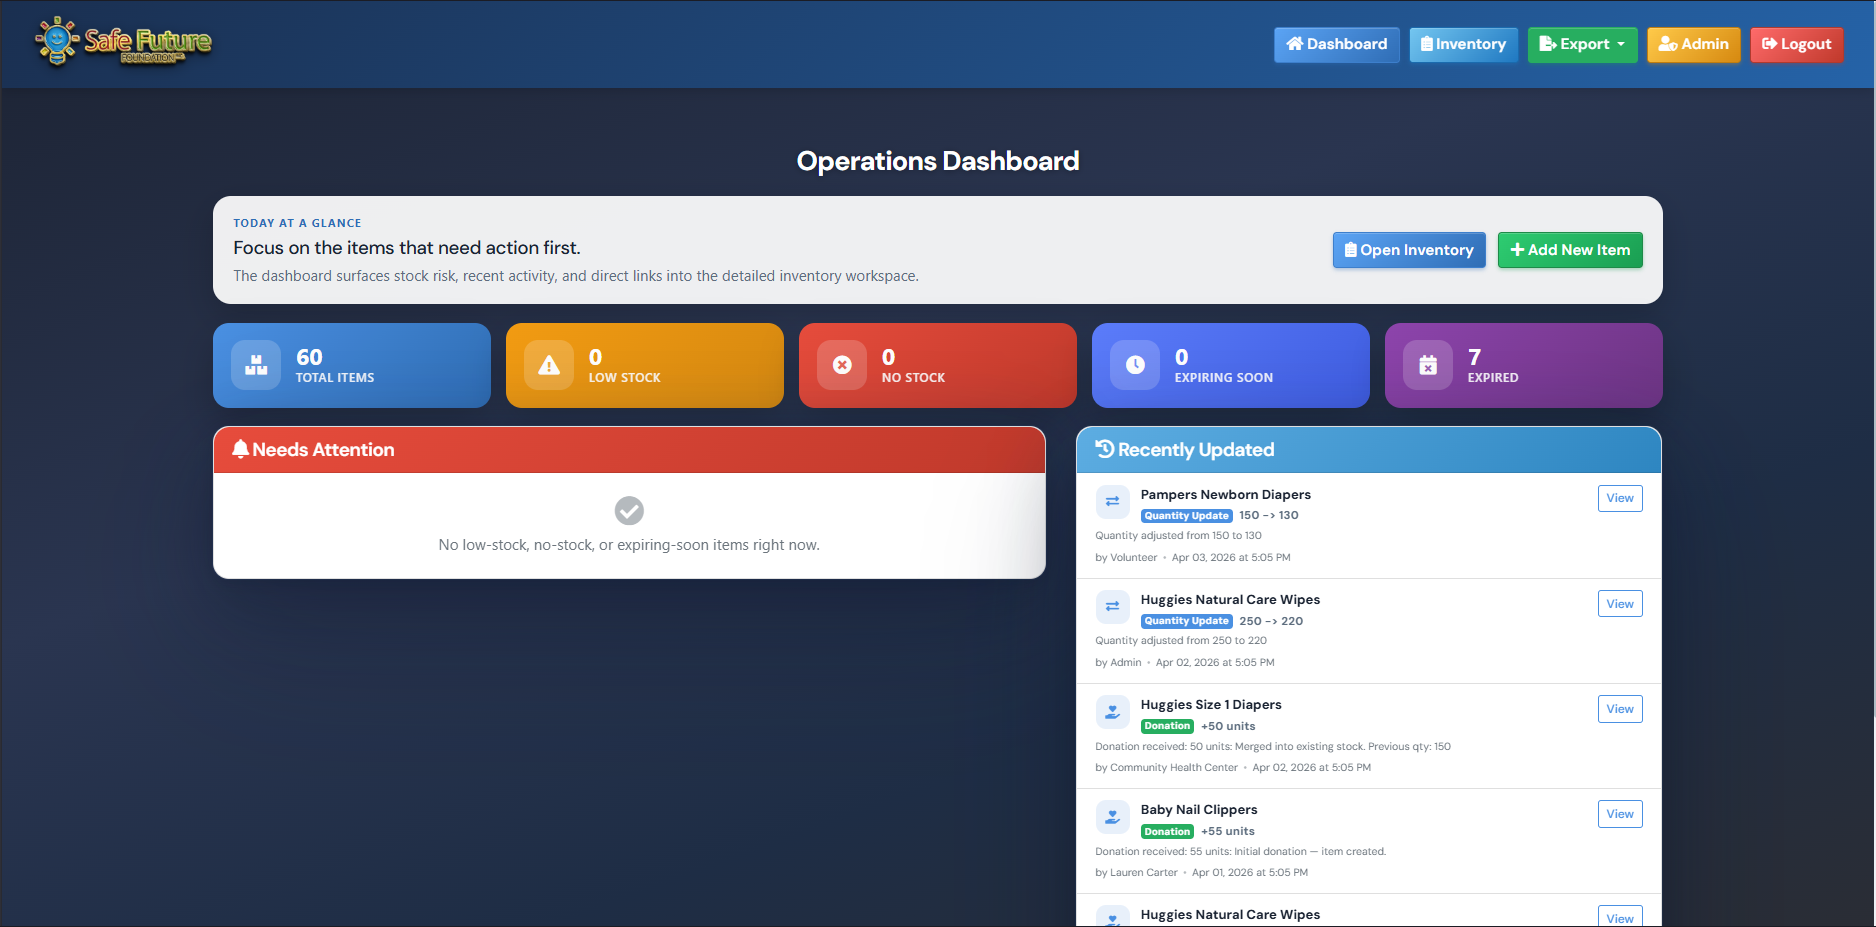Click the gray checkmark circle icon

(x=629, y=511)
